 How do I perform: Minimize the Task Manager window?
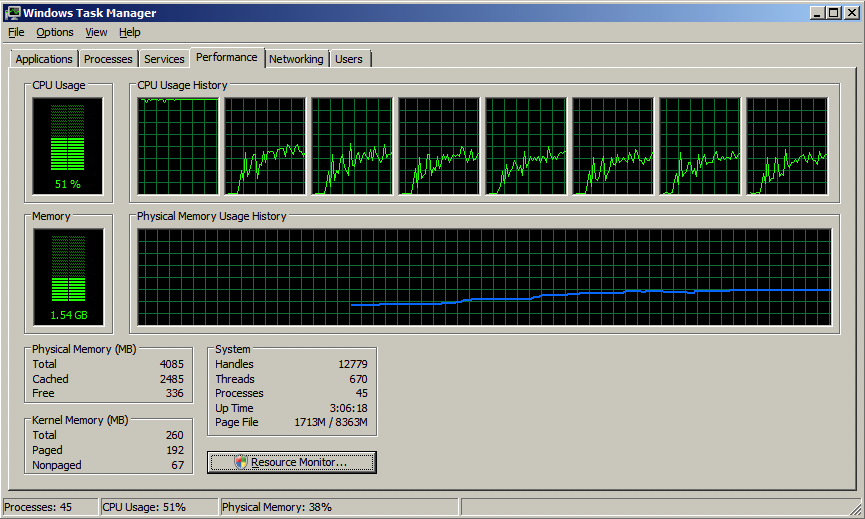[818, 13]
